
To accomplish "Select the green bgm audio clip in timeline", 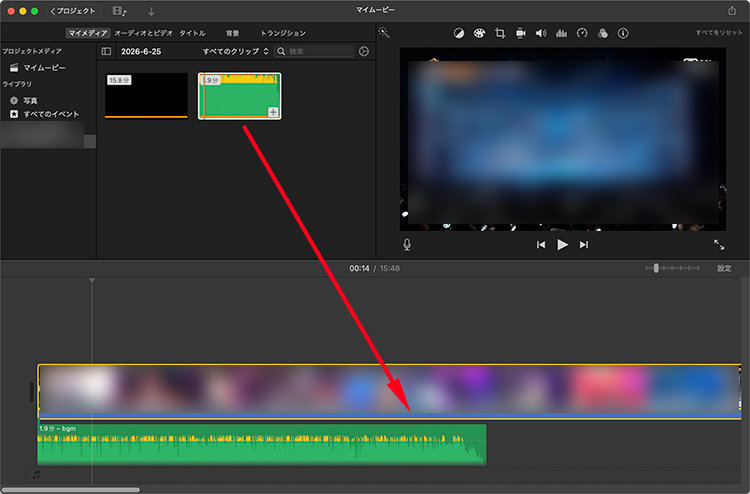I will (x=262, y=444).
